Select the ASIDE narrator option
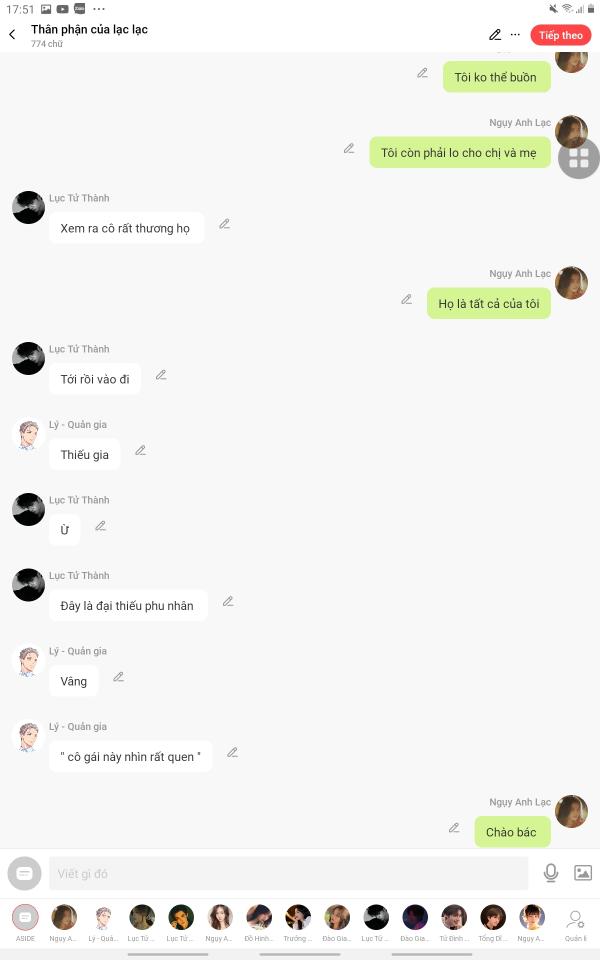The image size is (600, 960). 25,923
